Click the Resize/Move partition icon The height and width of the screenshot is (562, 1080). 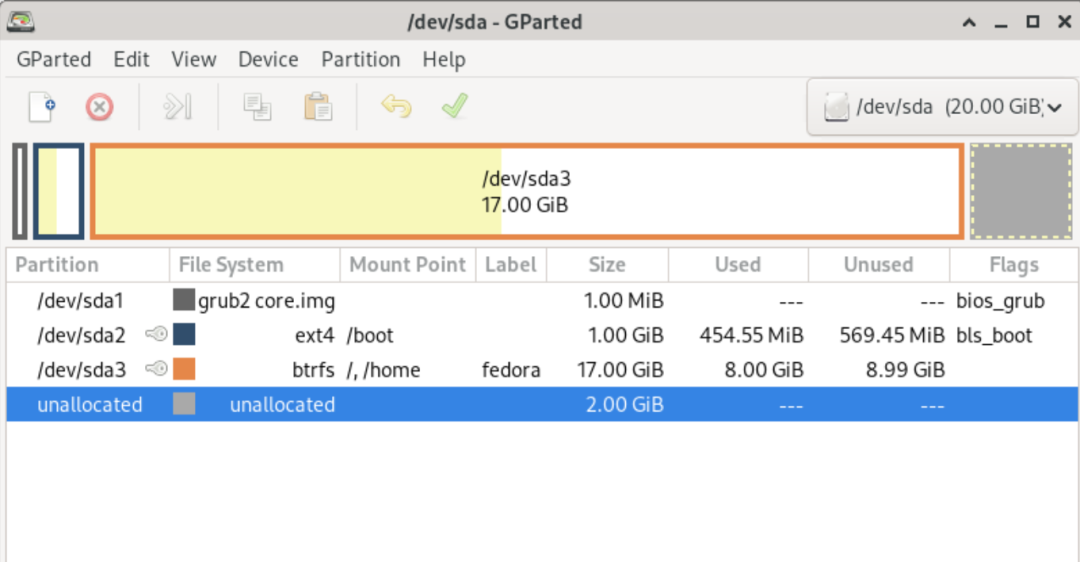click(x=177, y=106)
